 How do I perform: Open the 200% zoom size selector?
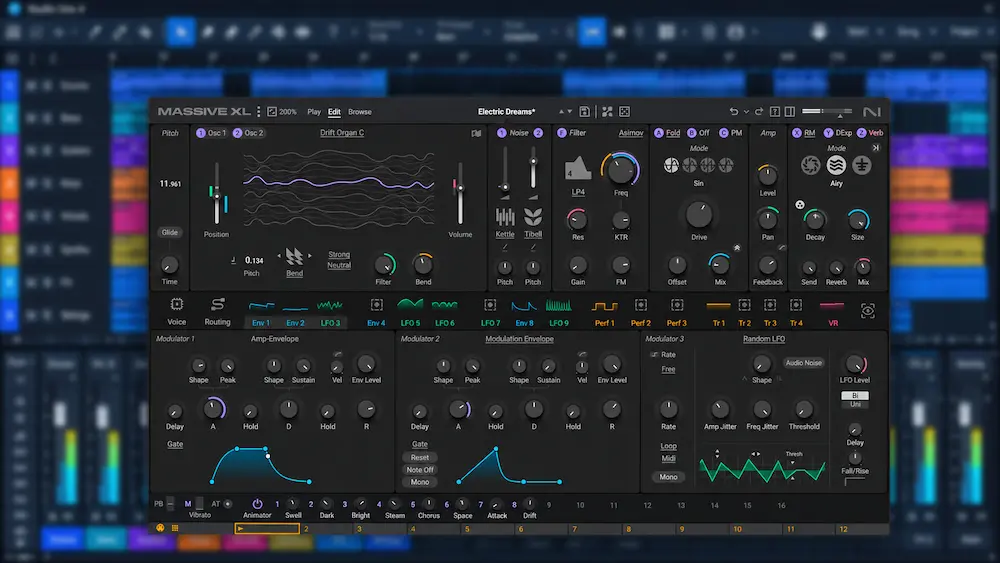click(282, 112)
